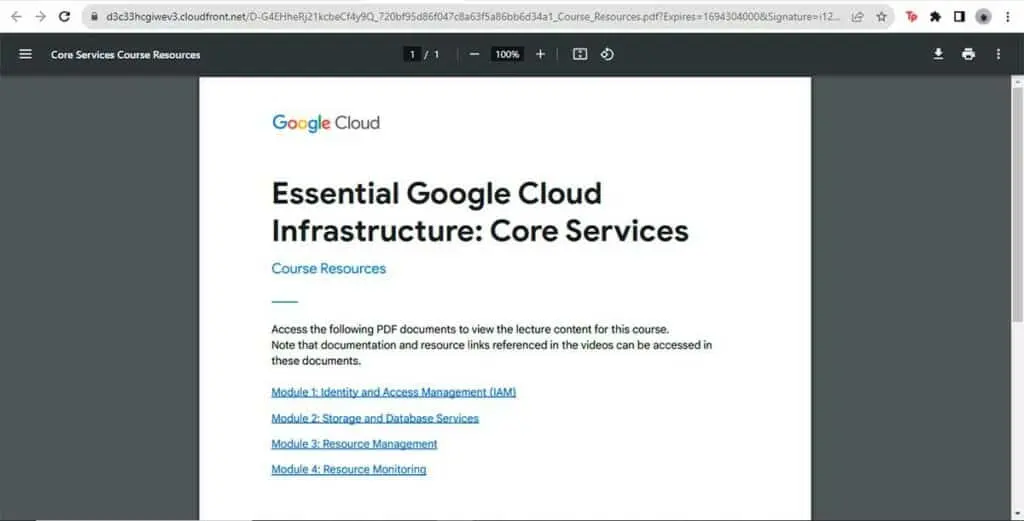This screenshot has height=521, width=1024.
Task: Click the Fit to page icon
Action: click(580, 54)
